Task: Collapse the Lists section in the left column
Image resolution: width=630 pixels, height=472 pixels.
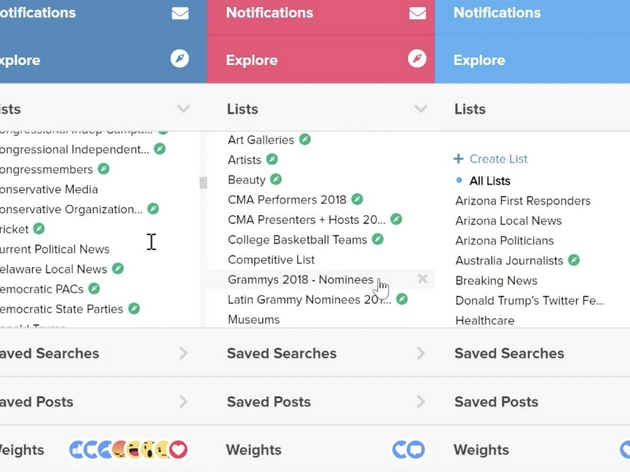Action: (183, 109)
